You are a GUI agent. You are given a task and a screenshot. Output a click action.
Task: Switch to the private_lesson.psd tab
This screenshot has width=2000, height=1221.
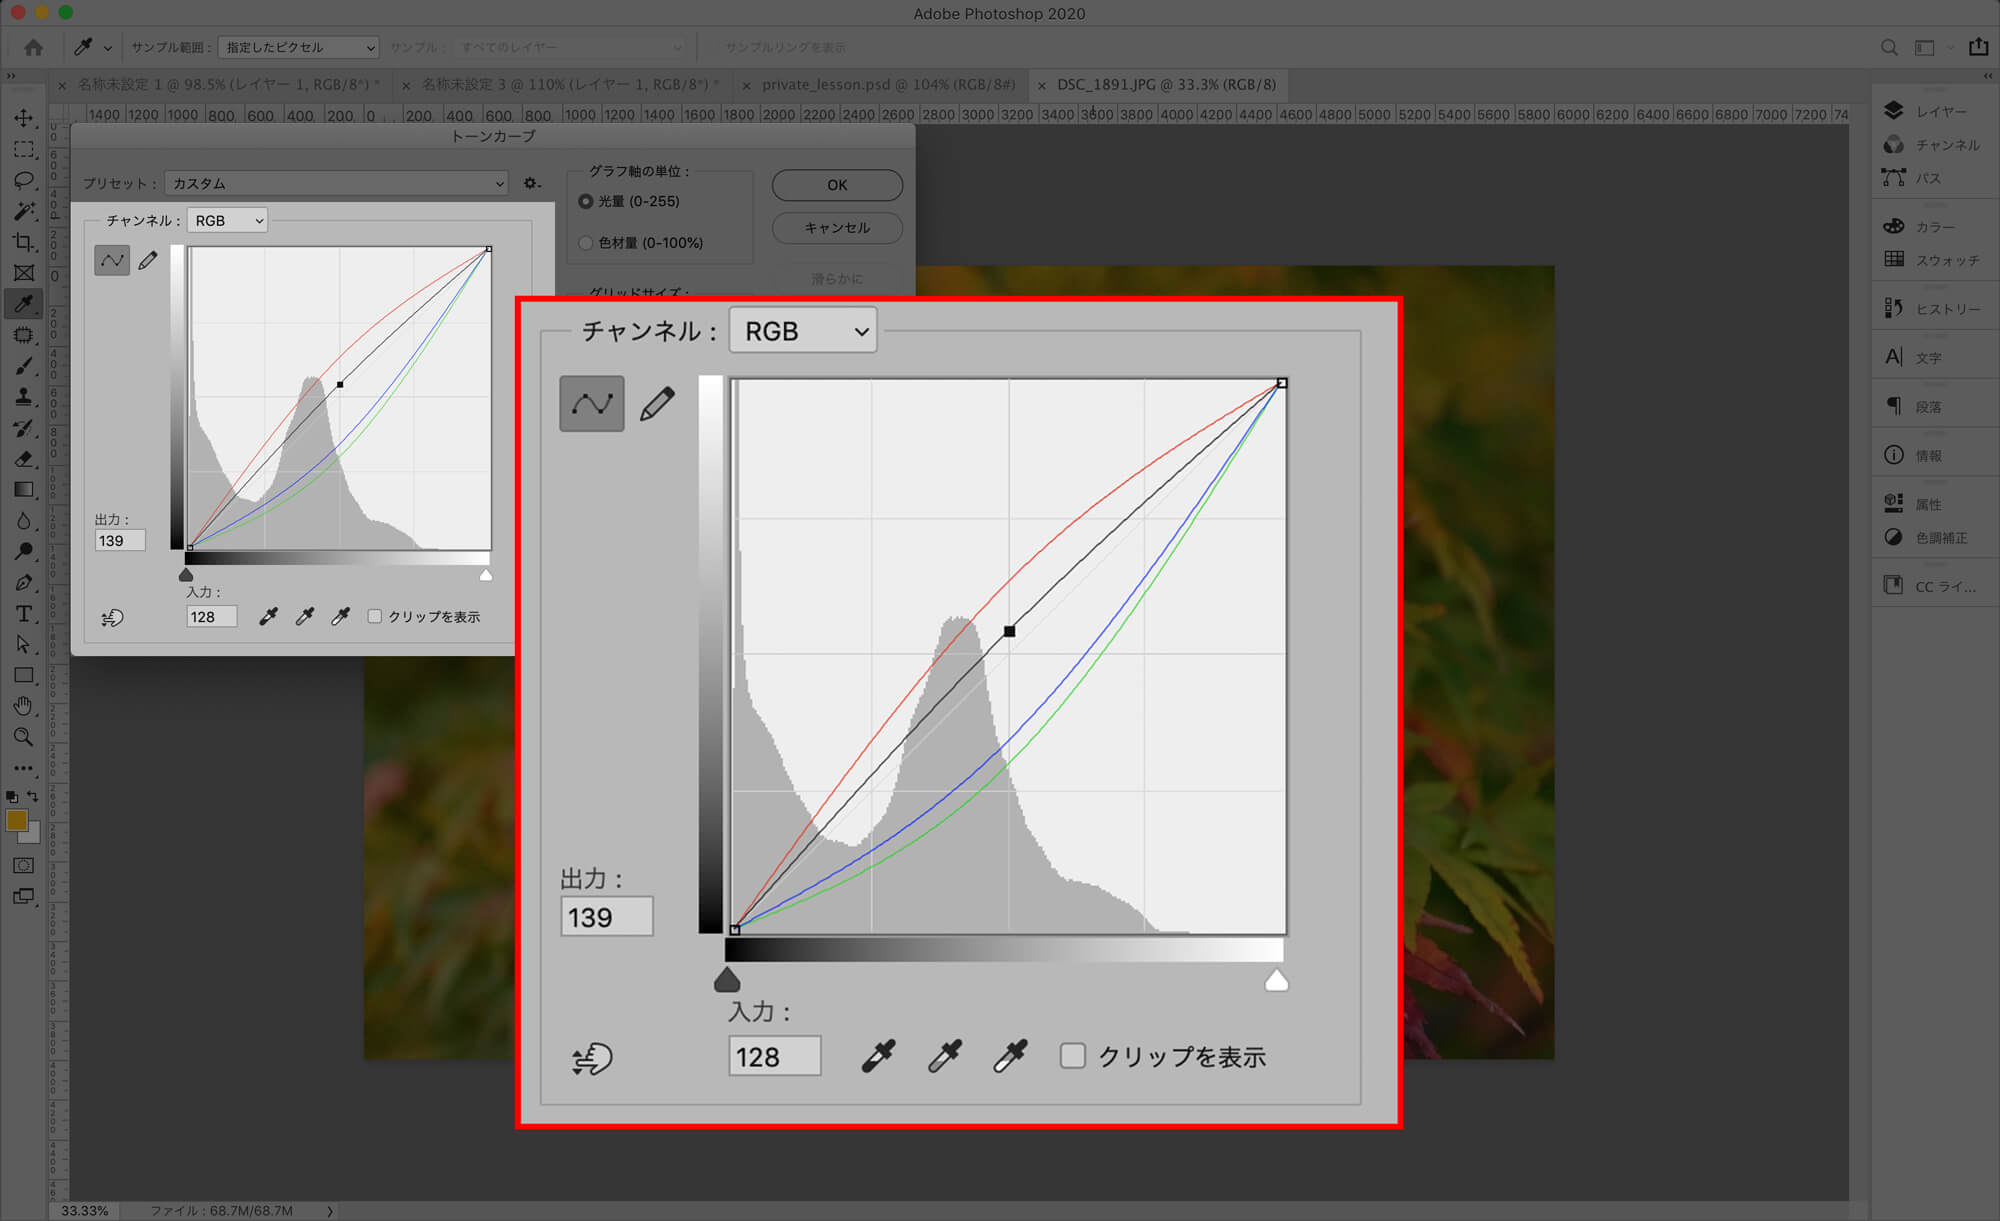click(887, 84)
